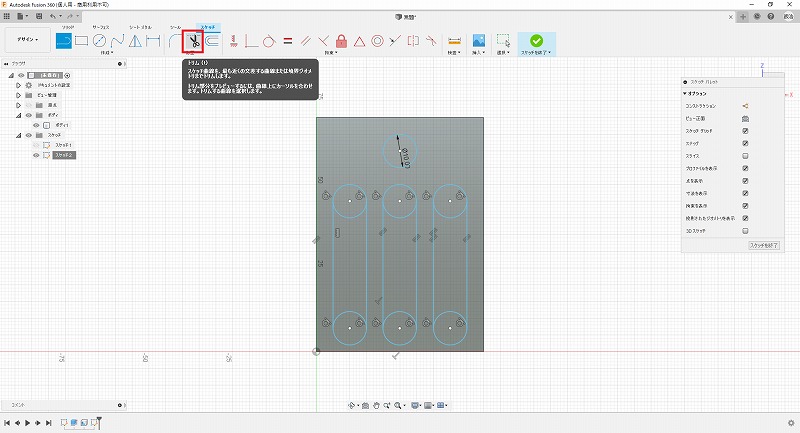Image resolution: width=800 pixels, height=433 pixels.
Task: Enable the Slice checkbox
Action: [745, 157]
